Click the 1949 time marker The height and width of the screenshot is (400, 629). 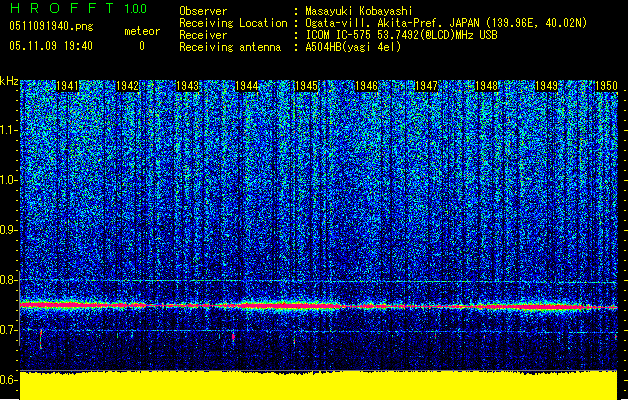pyautogui.click(x=546, y=86)
